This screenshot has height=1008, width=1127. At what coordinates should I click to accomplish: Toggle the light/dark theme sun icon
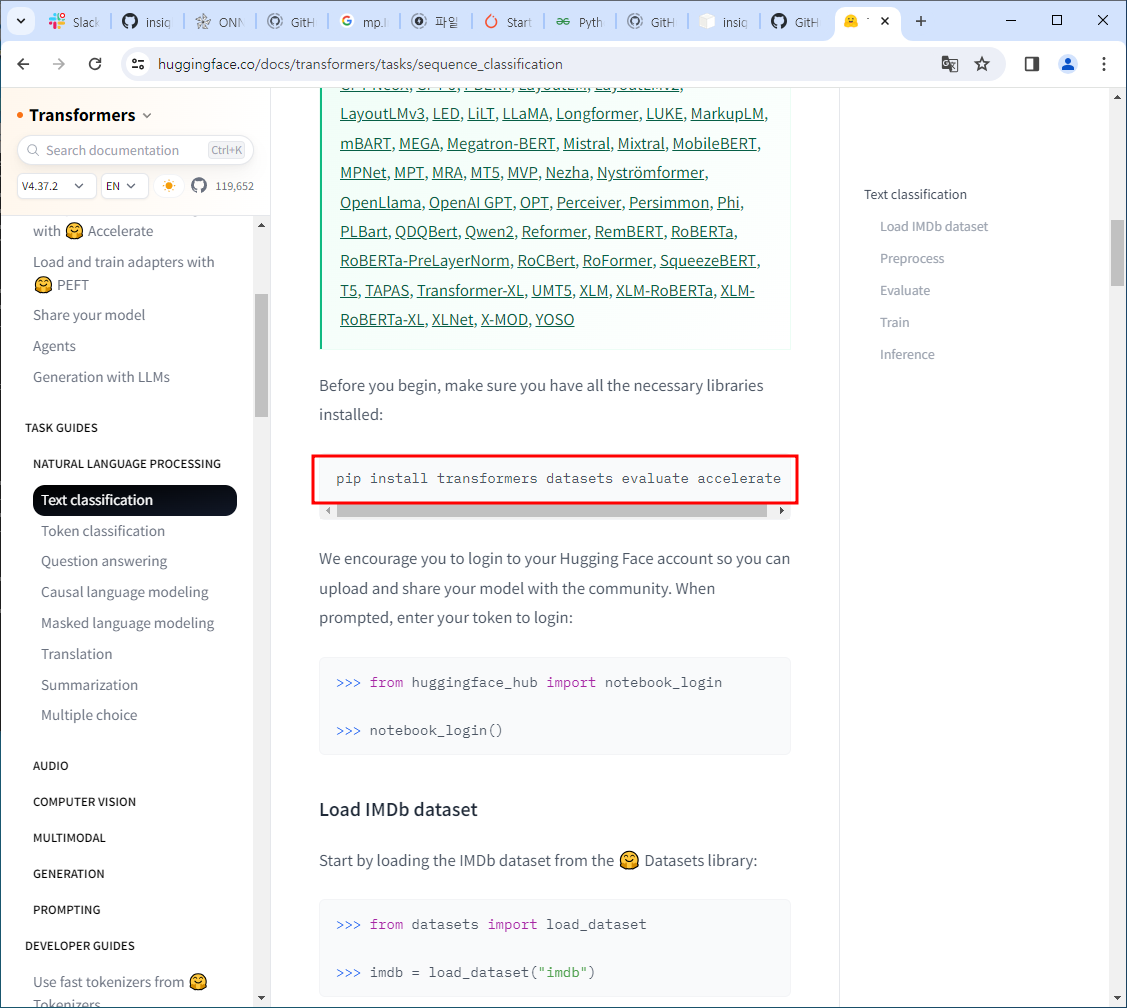tap(169, 185)
